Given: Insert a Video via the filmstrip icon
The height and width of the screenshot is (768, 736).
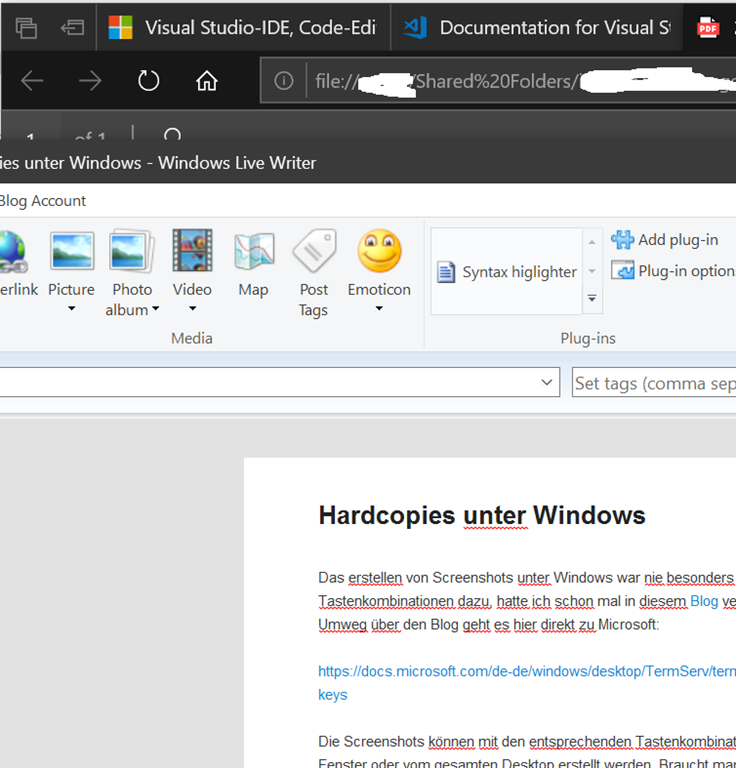Looking at the screenshot, I should pos(192,253).
